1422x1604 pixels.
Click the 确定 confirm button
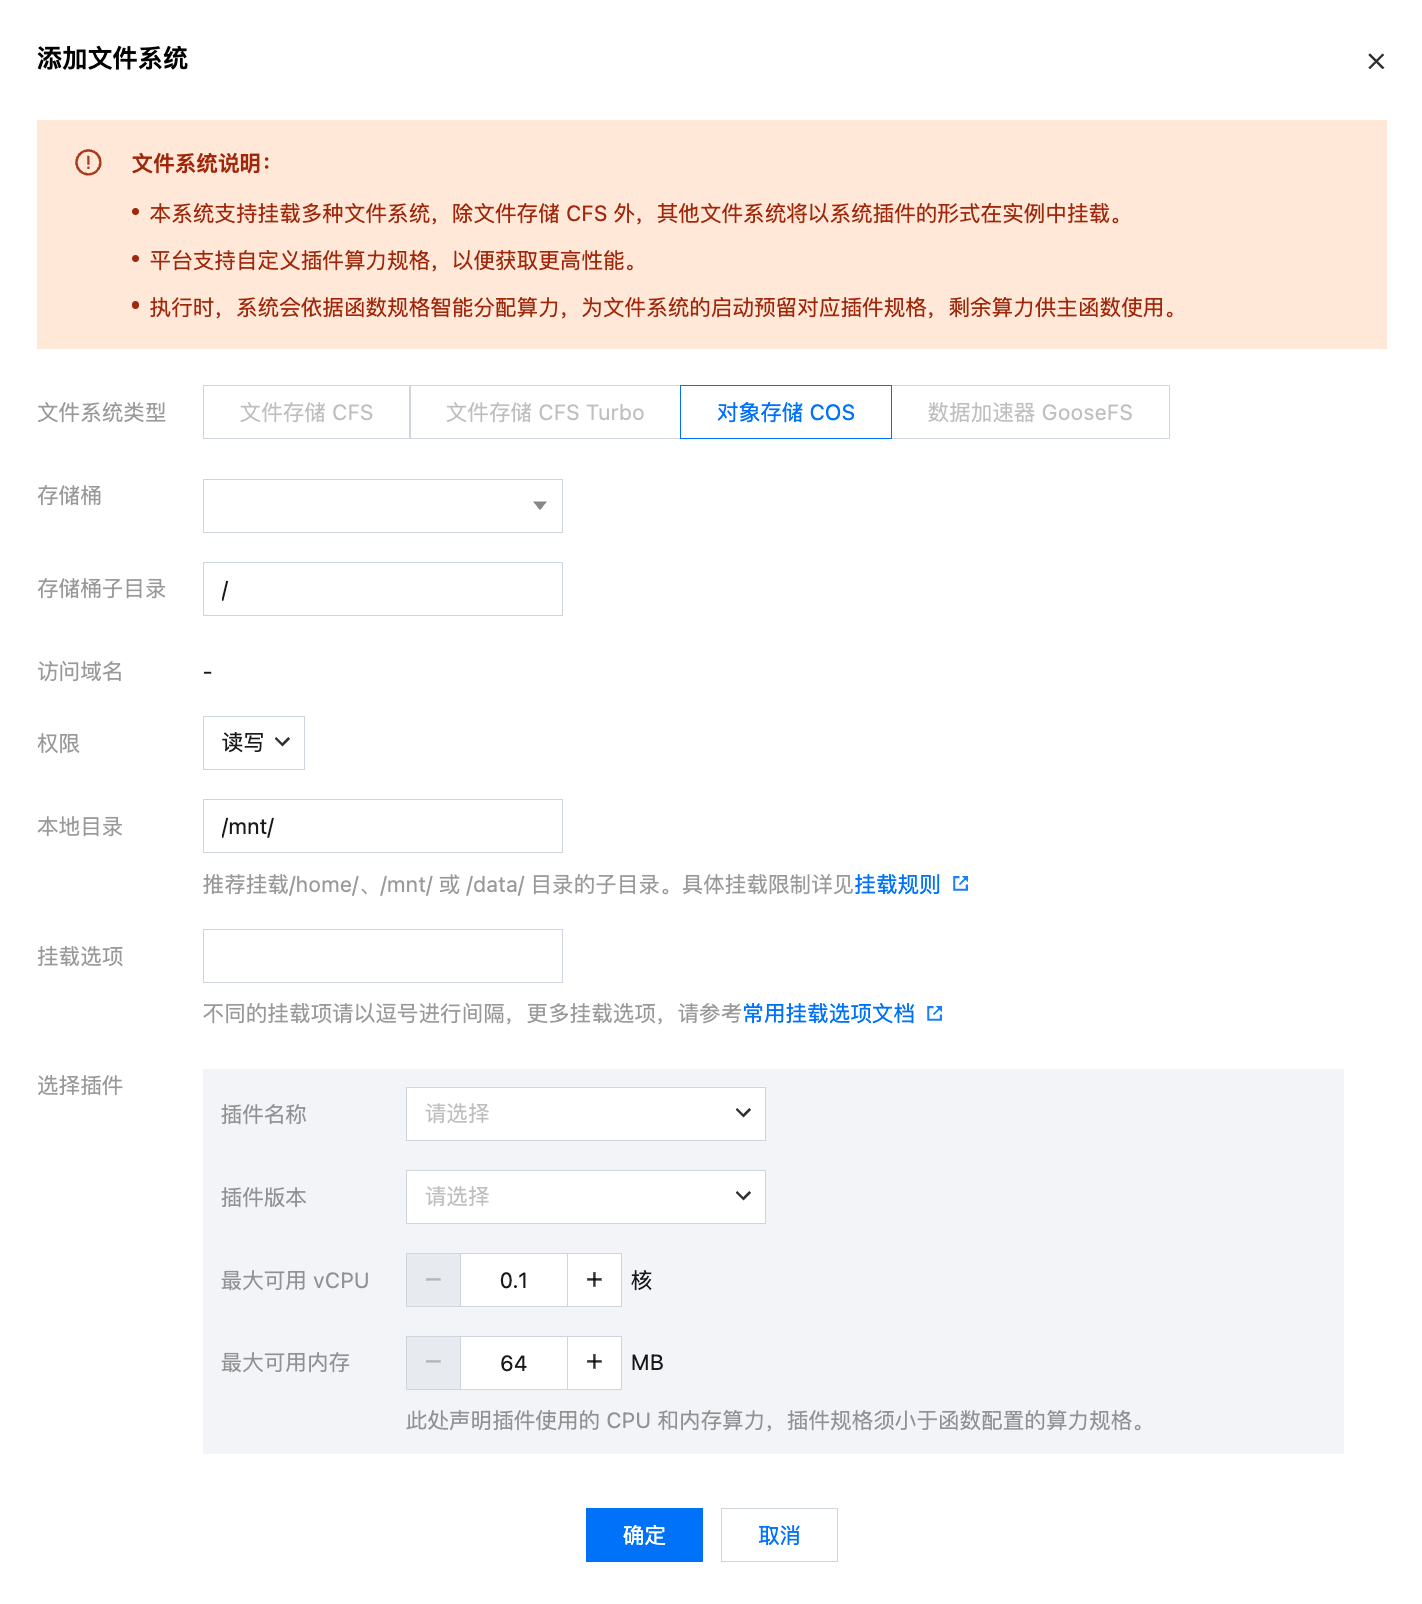644,1535
